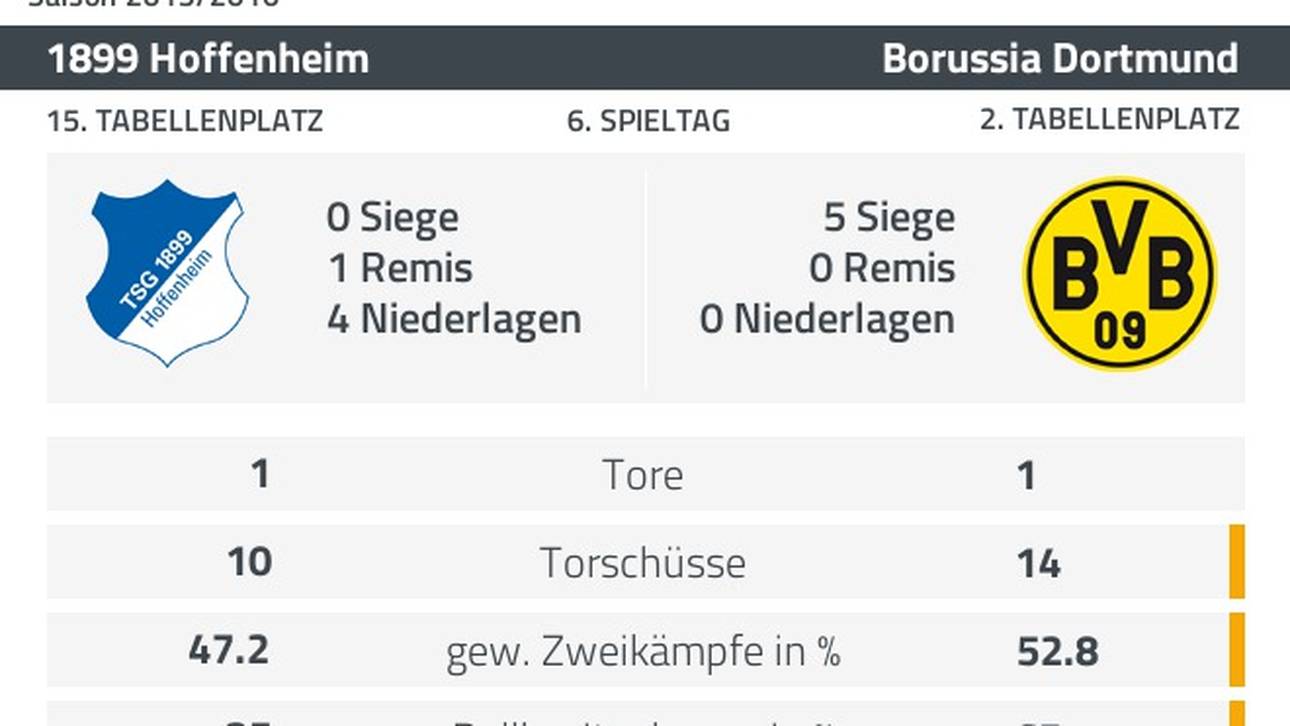
Task: Click Hoffenheim's 4 Niederlagen text
Action: coord(454,320)
